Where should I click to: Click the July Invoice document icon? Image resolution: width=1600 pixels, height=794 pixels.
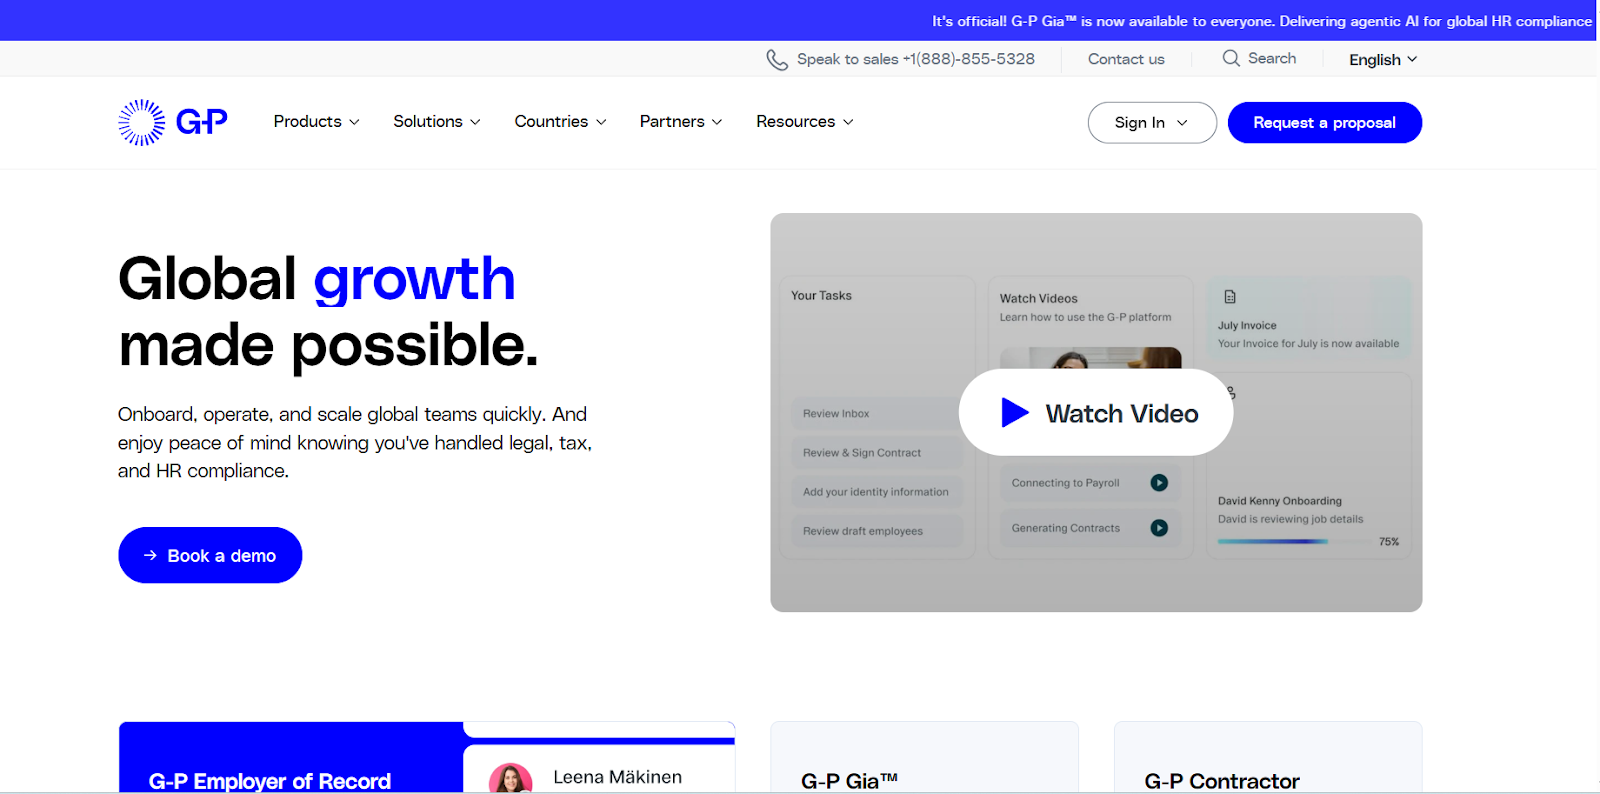pos(1230,297)
